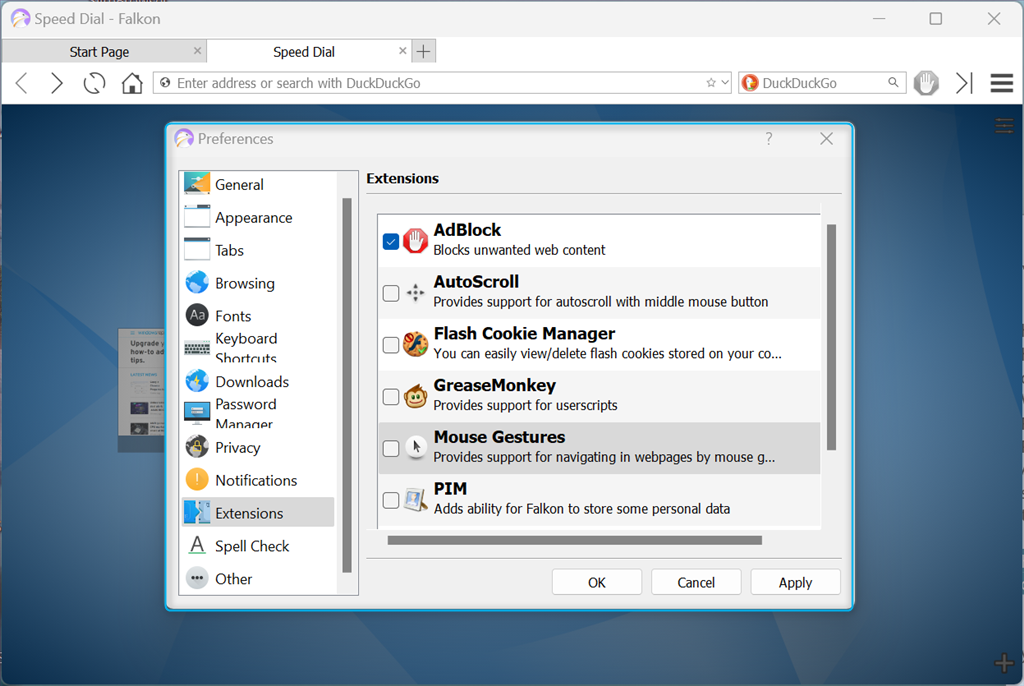This screenshot has width=1024, height=686.
Task: Select Extensions preferences section
Action: point(258,513)
